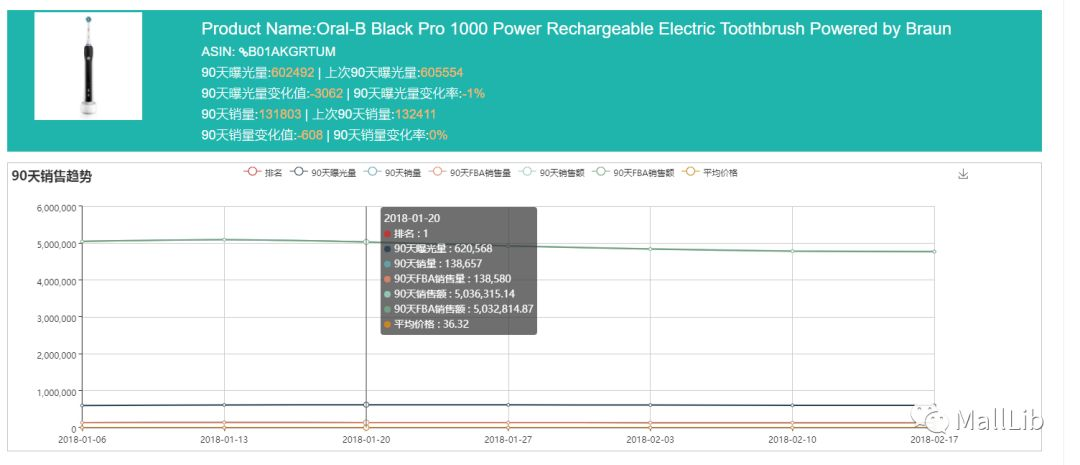Click the 2018-02-17 x-axis date label
The image size is (1080, 465).
(x=933, y=439)
